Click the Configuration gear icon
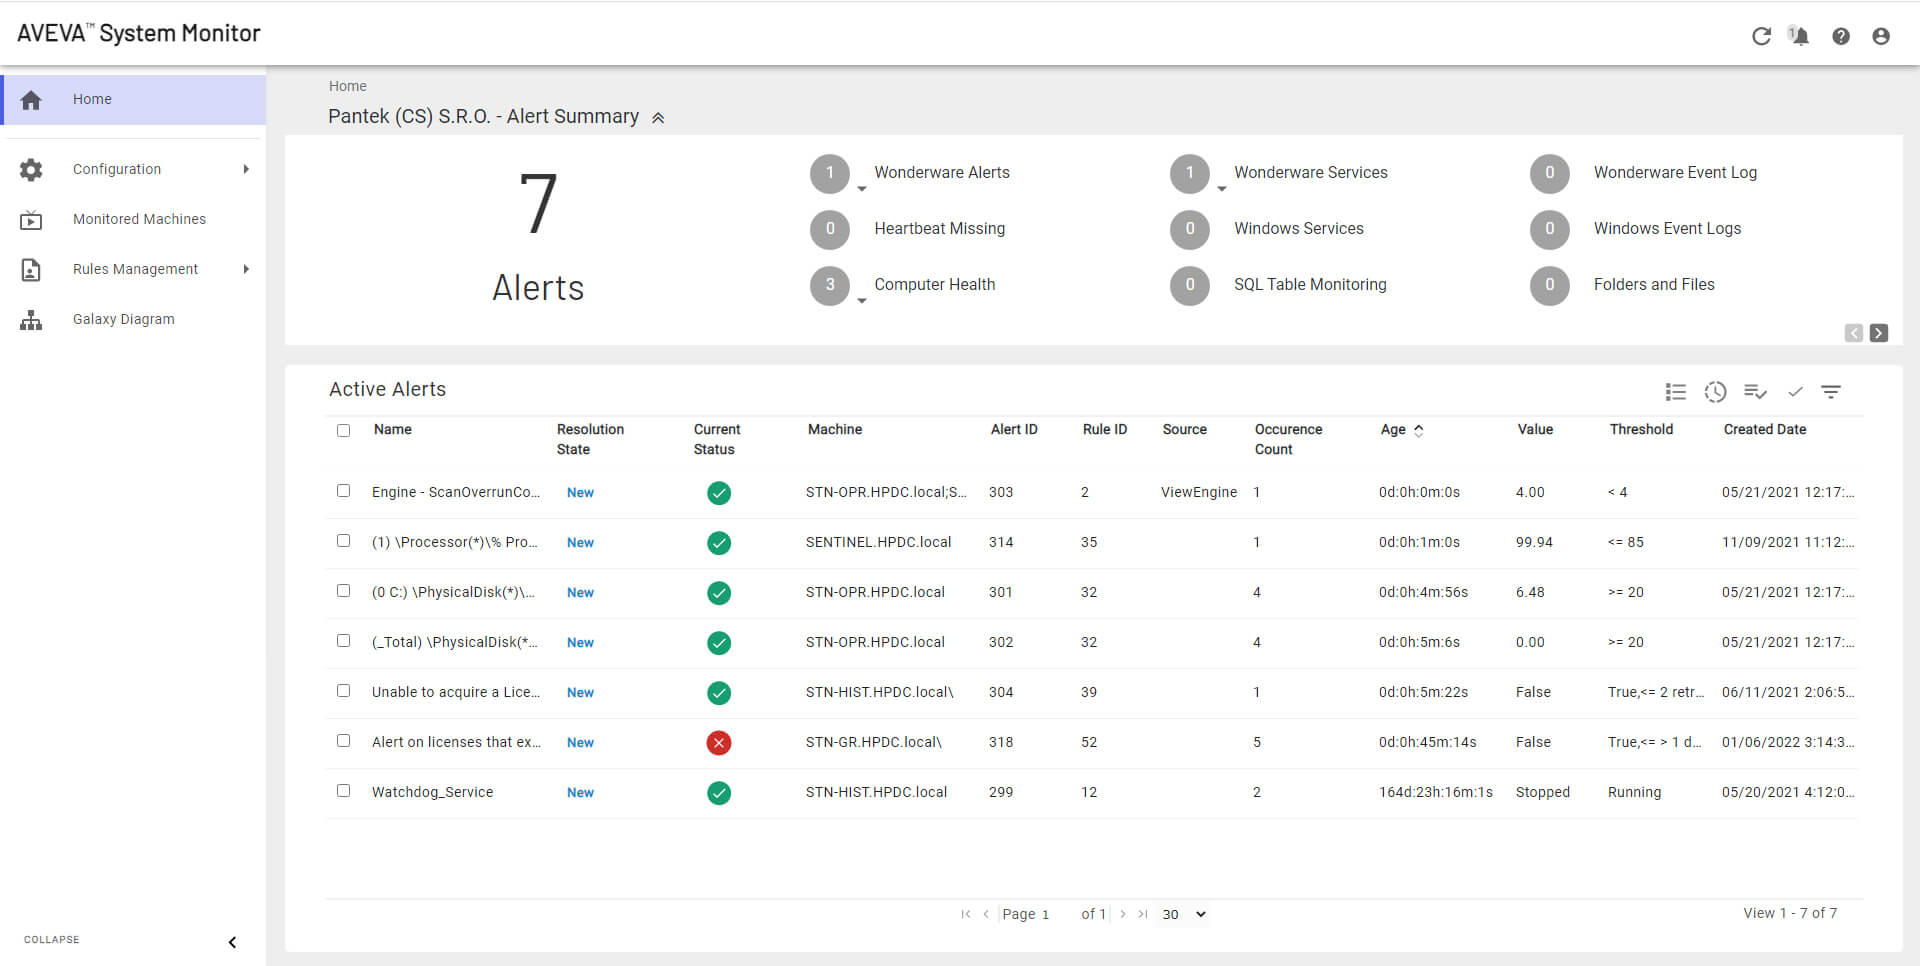This screenshot has height=966, width=1920. 31,170
